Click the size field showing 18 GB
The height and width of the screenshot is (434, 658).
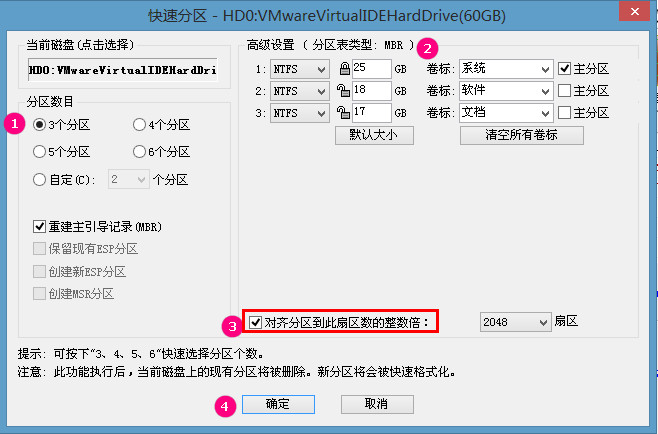pyautogui.click(x=372, y=91)
